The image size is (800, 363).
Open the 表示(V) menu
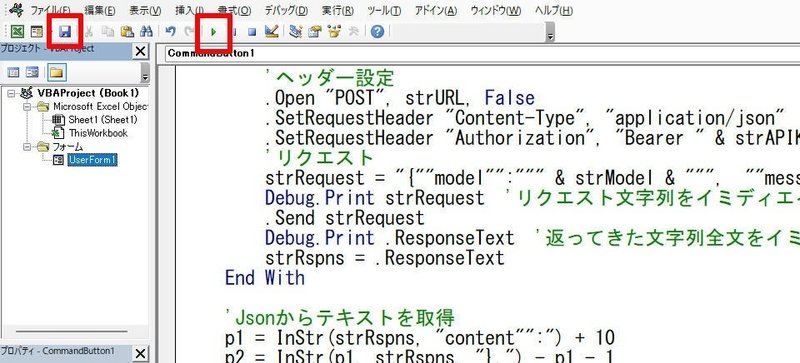pyautogui.click(x=145, y=10)
